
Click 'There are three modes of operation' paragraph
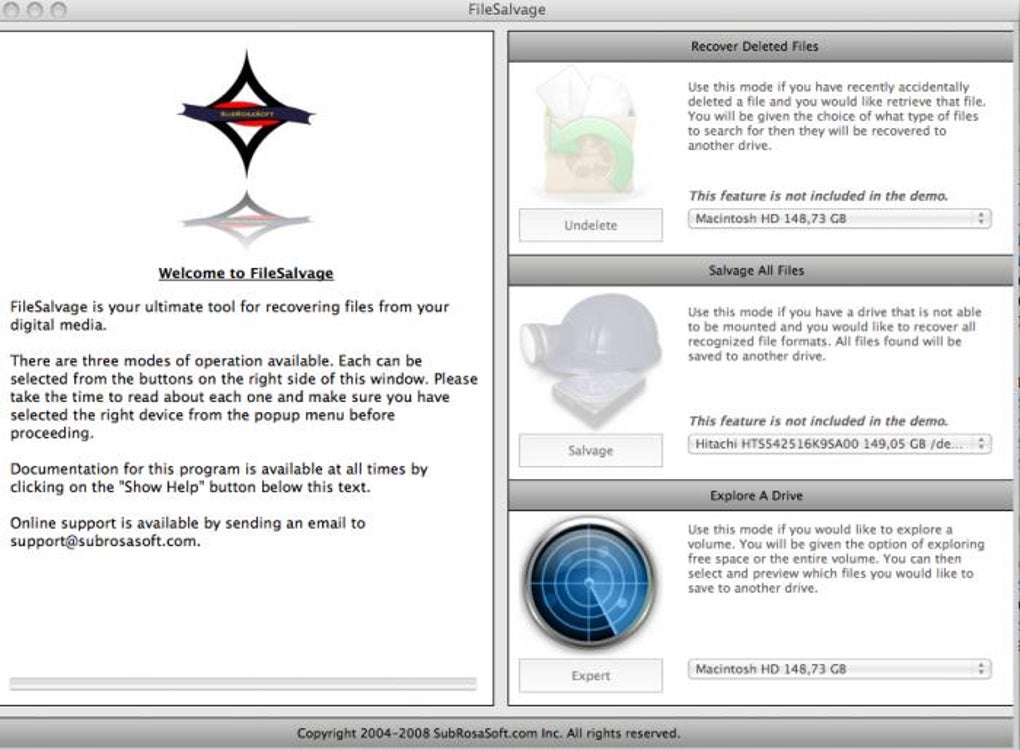244,397
